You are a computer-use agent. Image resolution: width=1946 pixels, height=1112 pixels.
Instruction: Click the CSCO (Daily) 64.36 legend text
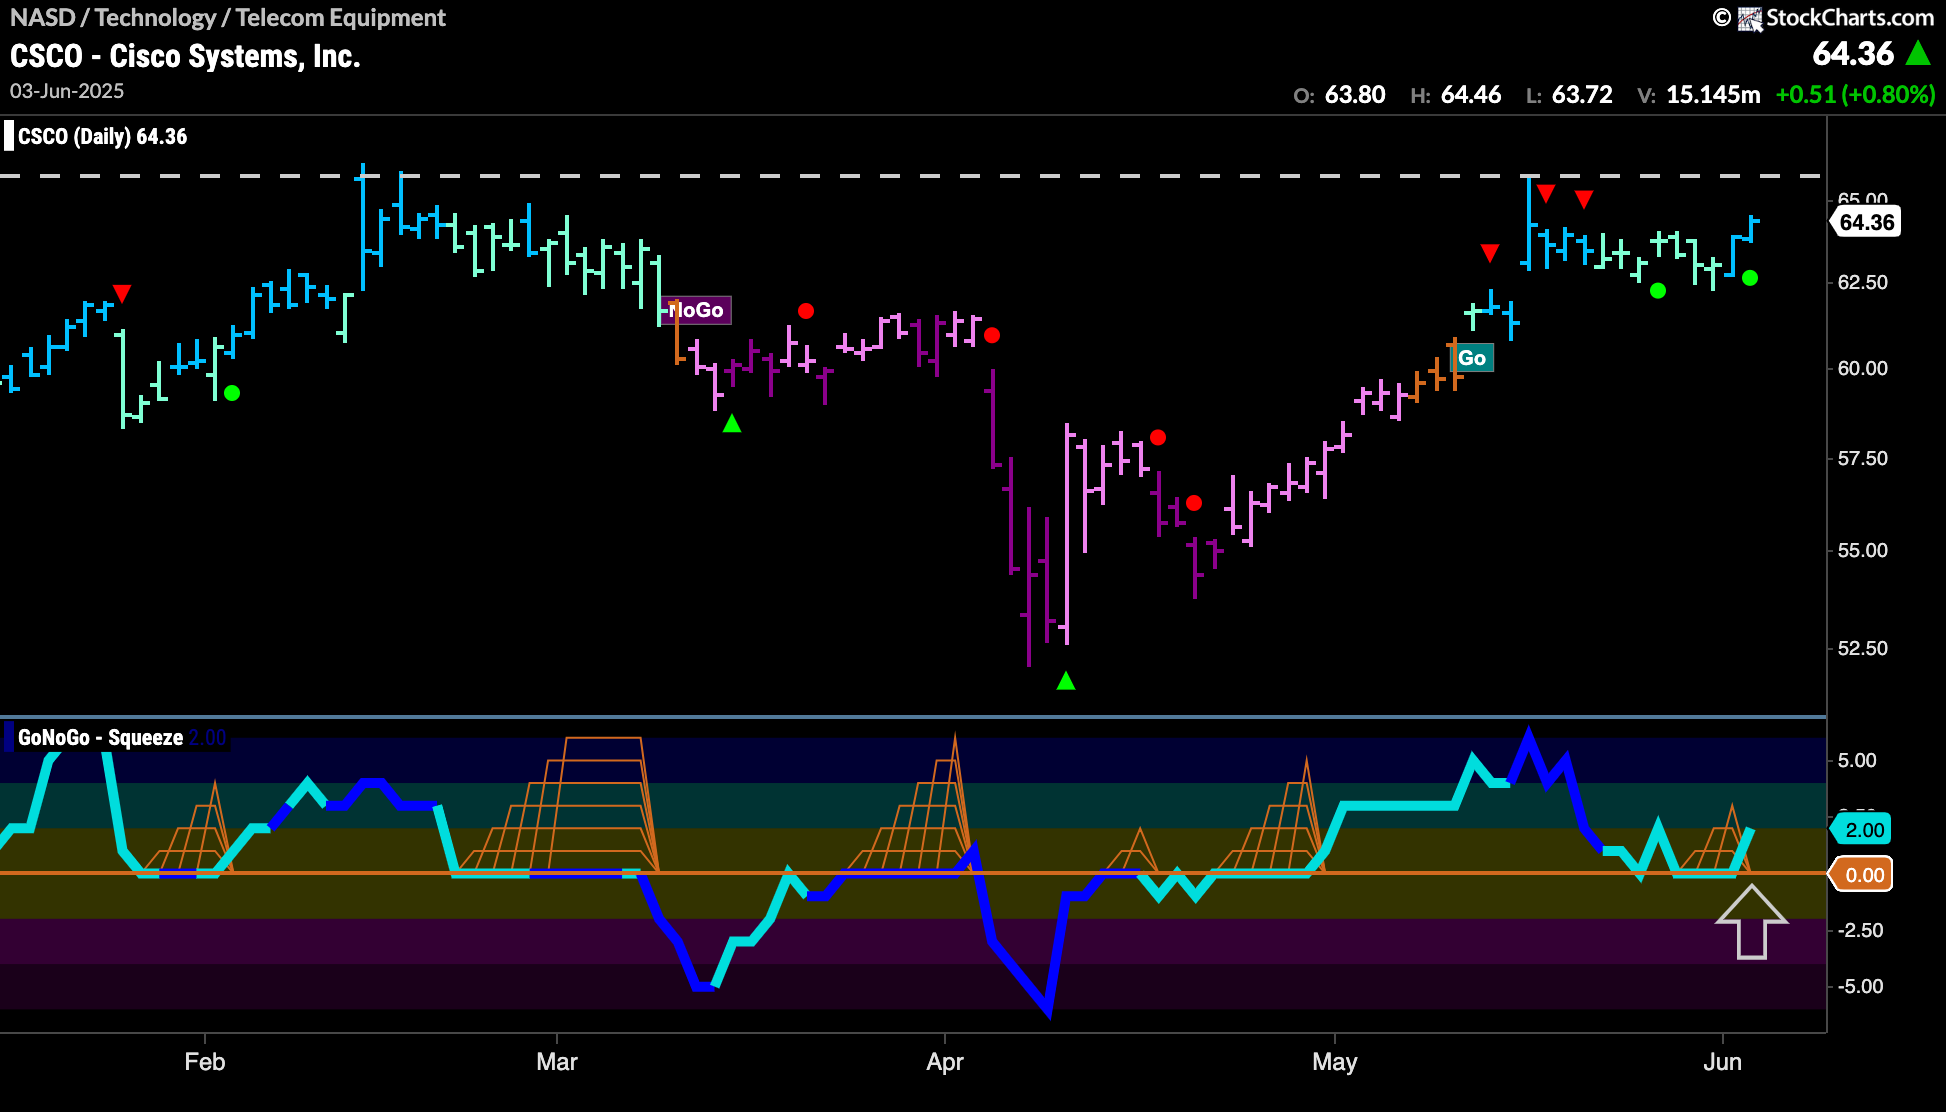tap(102, 137)
